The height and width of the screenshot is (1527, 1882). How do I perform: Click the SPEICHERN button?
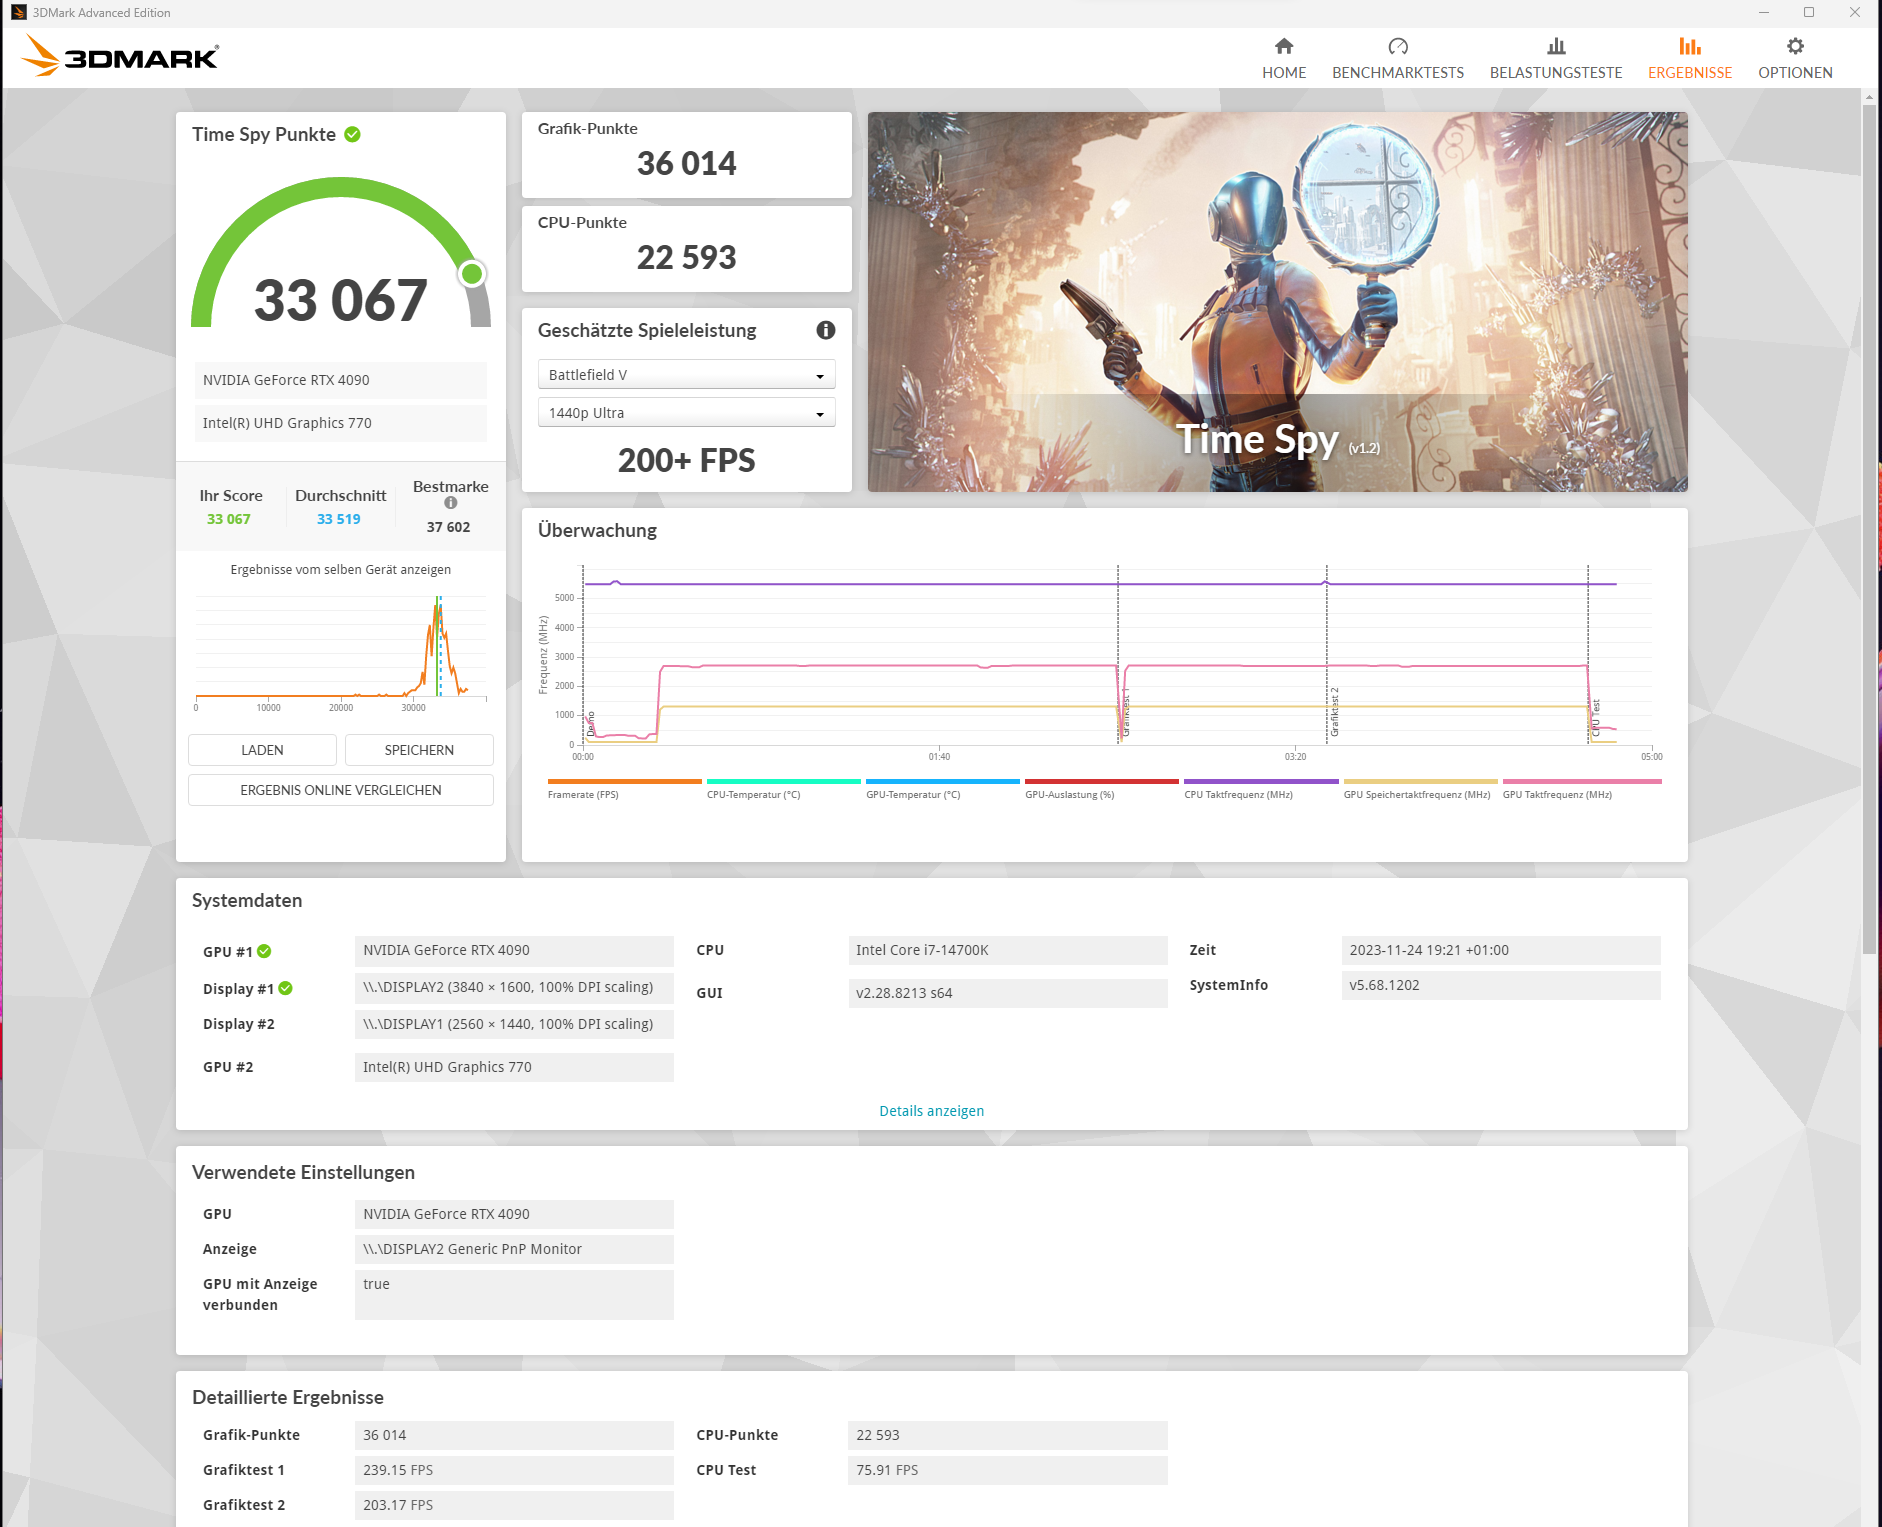(x=419, y=750)
